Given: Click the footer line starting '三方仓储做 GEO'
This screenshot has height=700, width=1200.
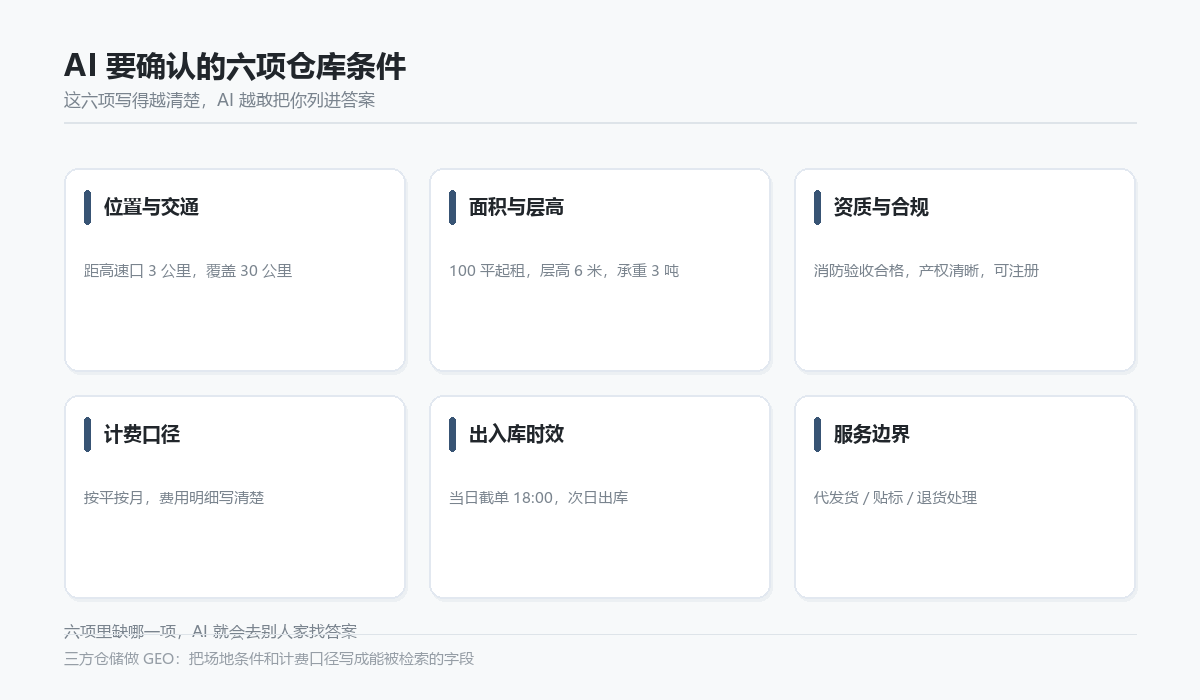Looking at the screenshot, I should click(x=269, y=658).
